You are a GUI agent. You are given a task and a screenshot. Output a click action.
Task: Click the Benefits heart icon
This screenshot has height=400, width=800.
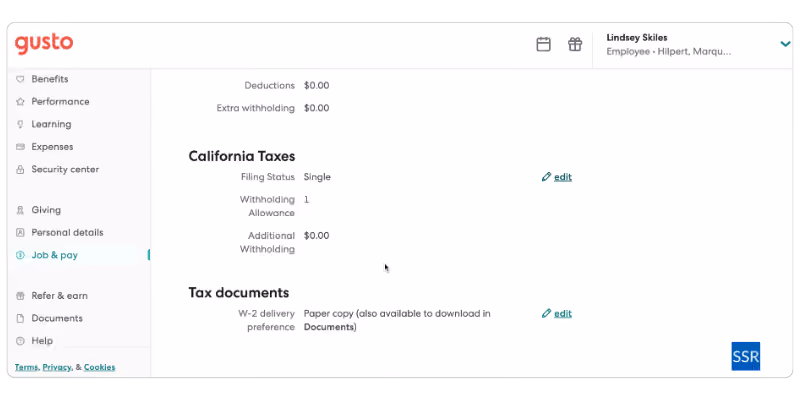click(x=20, y=79)
